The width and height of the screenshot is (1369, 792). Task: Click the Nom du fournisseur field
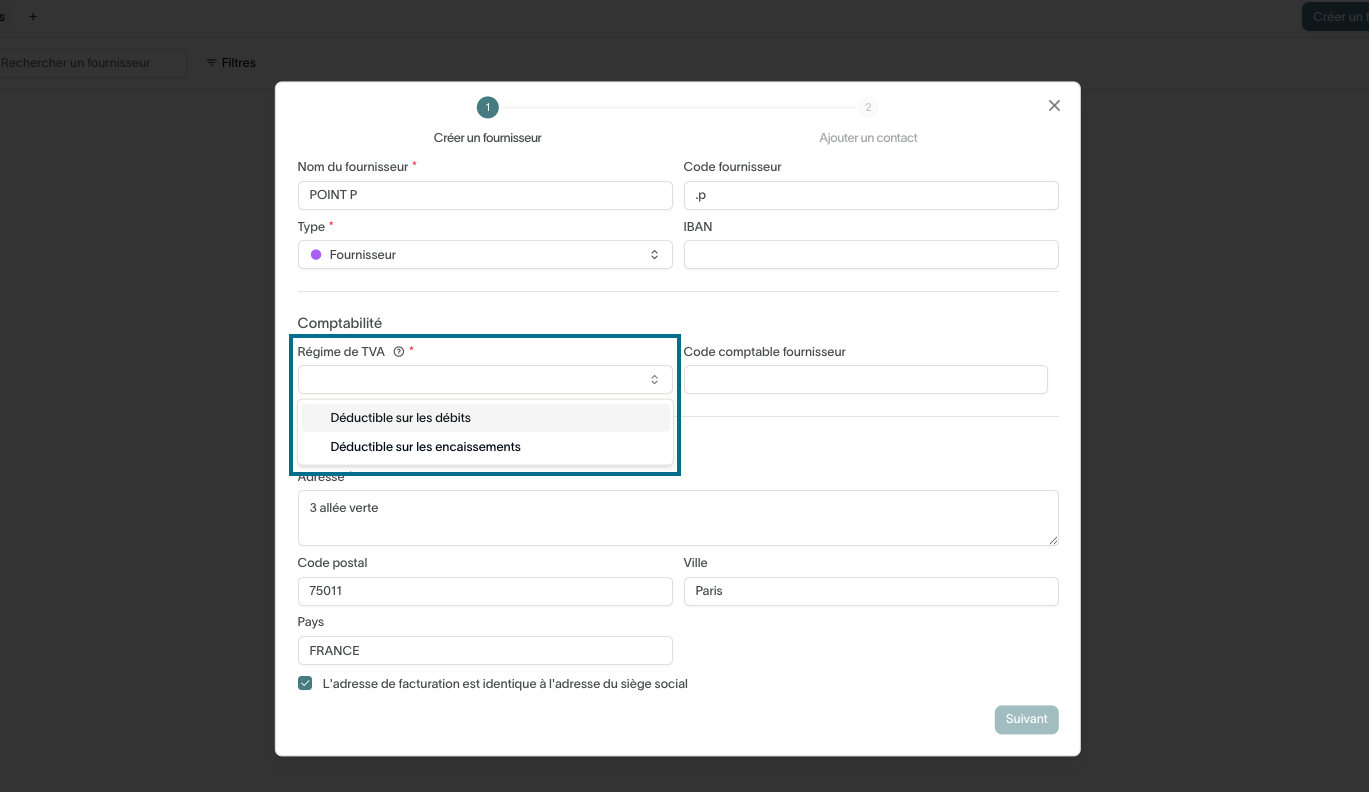click(x=485, y=195)
